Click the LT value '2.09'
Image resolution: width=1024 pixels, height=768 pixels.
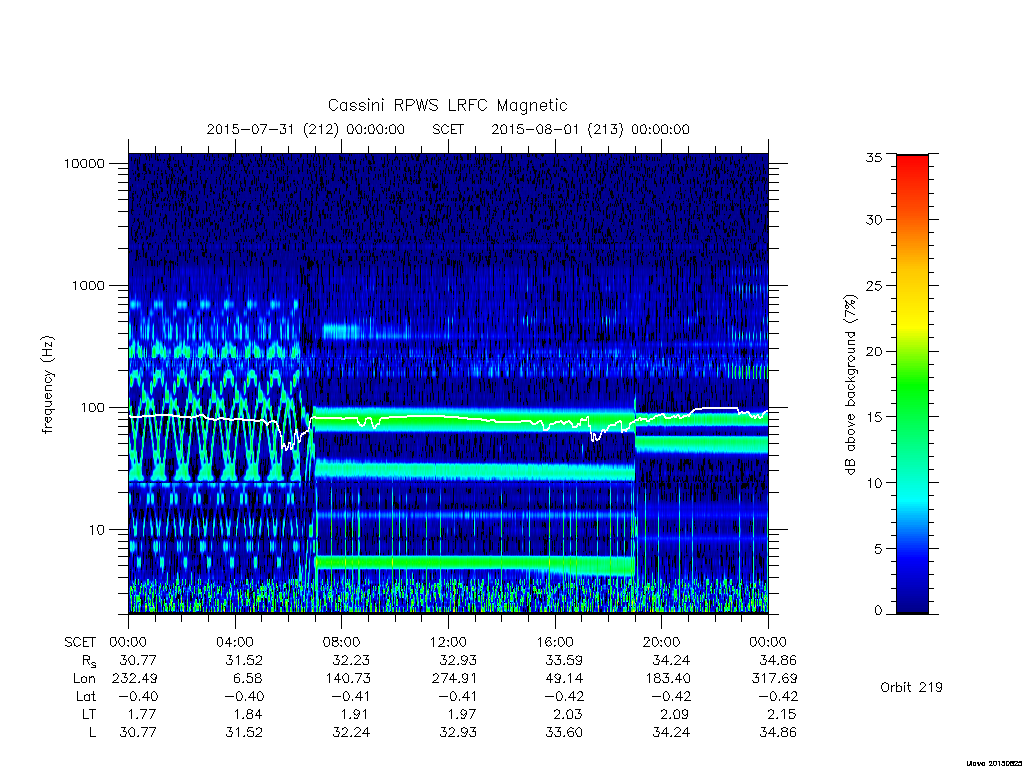(x=675, y=714)
